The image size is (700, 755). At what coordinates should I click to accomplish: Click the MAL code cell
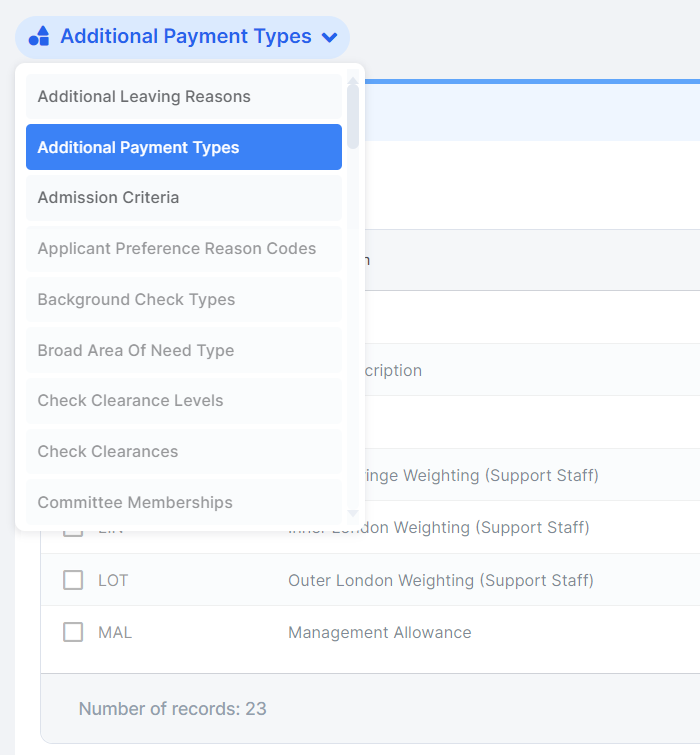tap(115, 633)
